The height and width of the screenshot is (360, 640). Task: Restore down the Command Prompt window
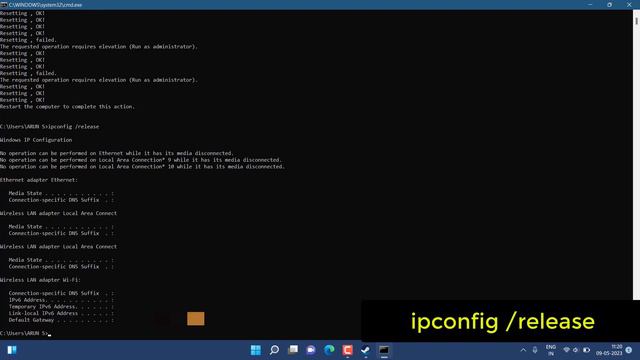(x=609, y=4)
